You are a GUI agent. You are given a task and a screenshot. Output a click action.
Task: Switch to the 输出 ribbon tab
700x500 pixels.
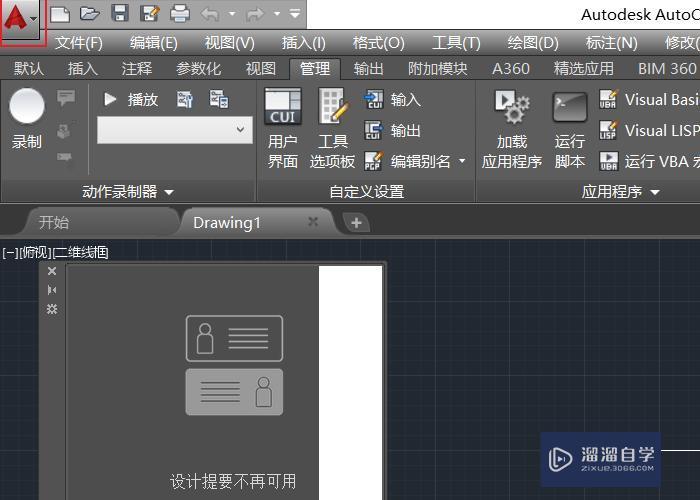point(369,69)
